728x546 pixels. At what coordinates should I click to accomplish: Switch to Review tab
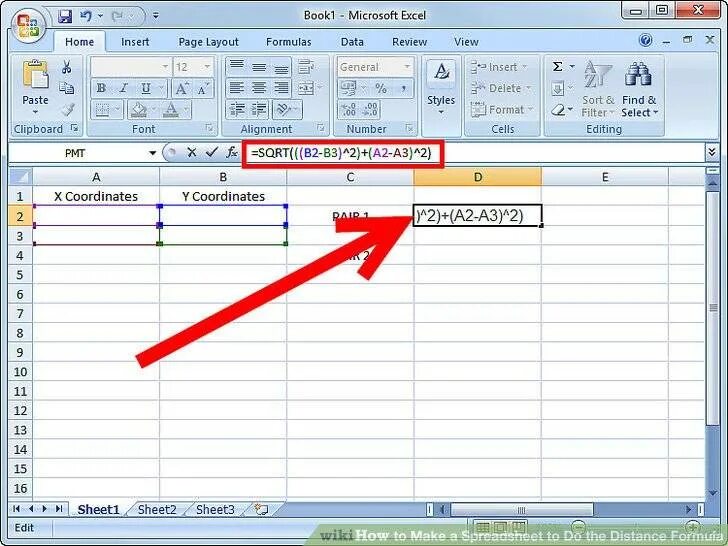tap(410, 42)
